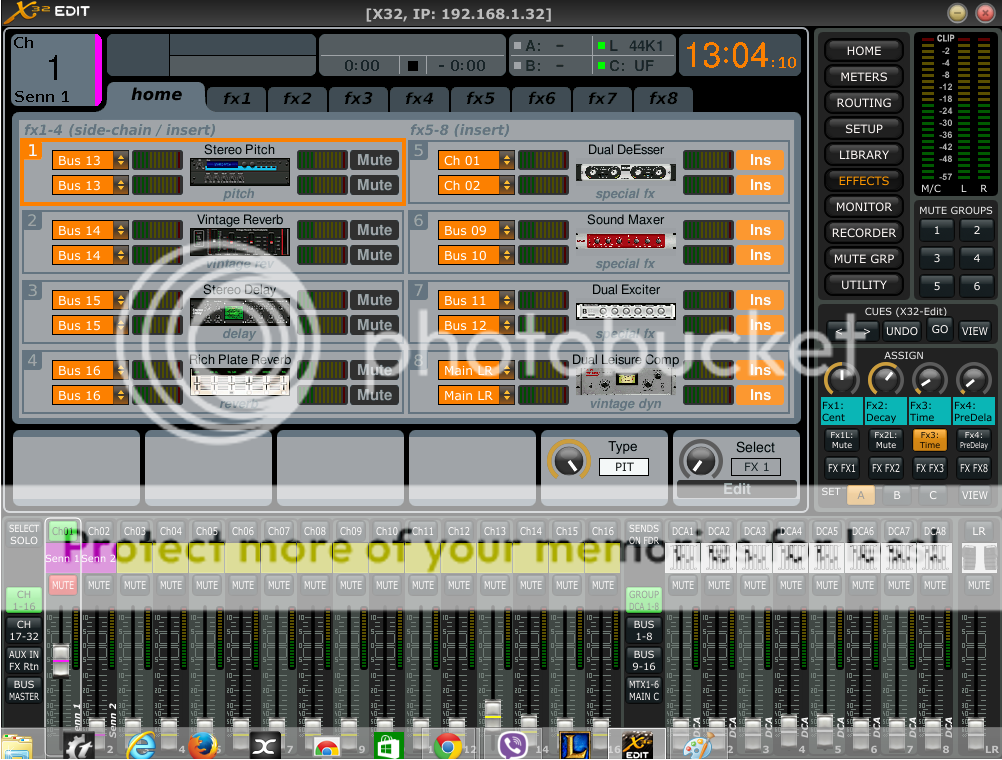Switch to the fx3 tab

click(x=358, y=99)
